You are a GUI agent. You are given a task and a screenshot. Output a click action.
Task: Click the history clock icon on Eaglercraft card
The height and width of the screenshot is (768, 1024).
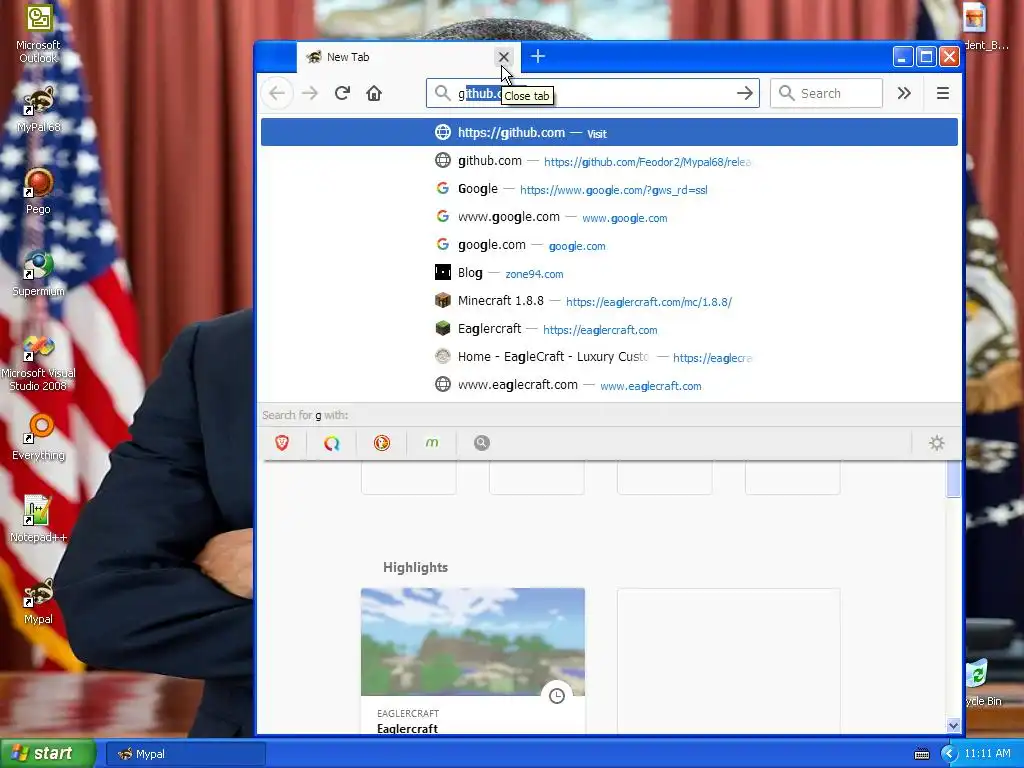(x=557, y=696)
